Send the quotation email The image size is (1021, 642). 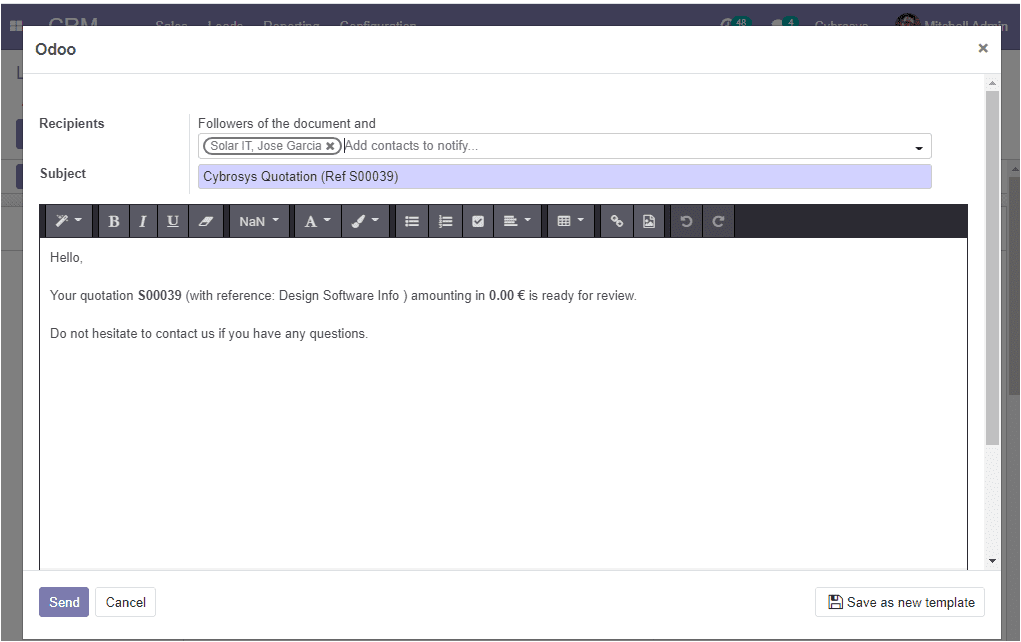64,602
